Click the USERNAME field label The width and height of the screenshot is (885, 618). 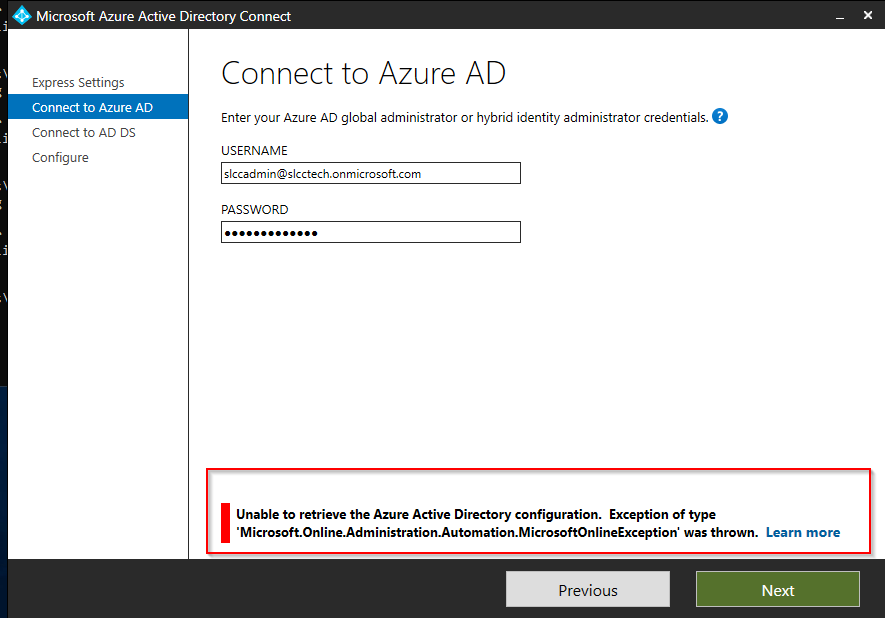(254, 151)
